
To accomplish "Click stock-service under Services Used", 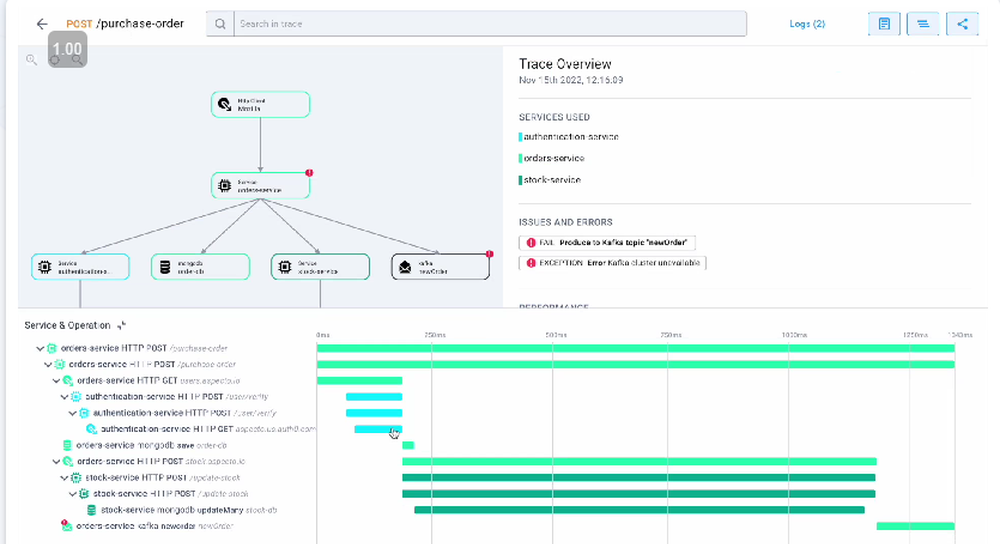I will click(550, 180).
